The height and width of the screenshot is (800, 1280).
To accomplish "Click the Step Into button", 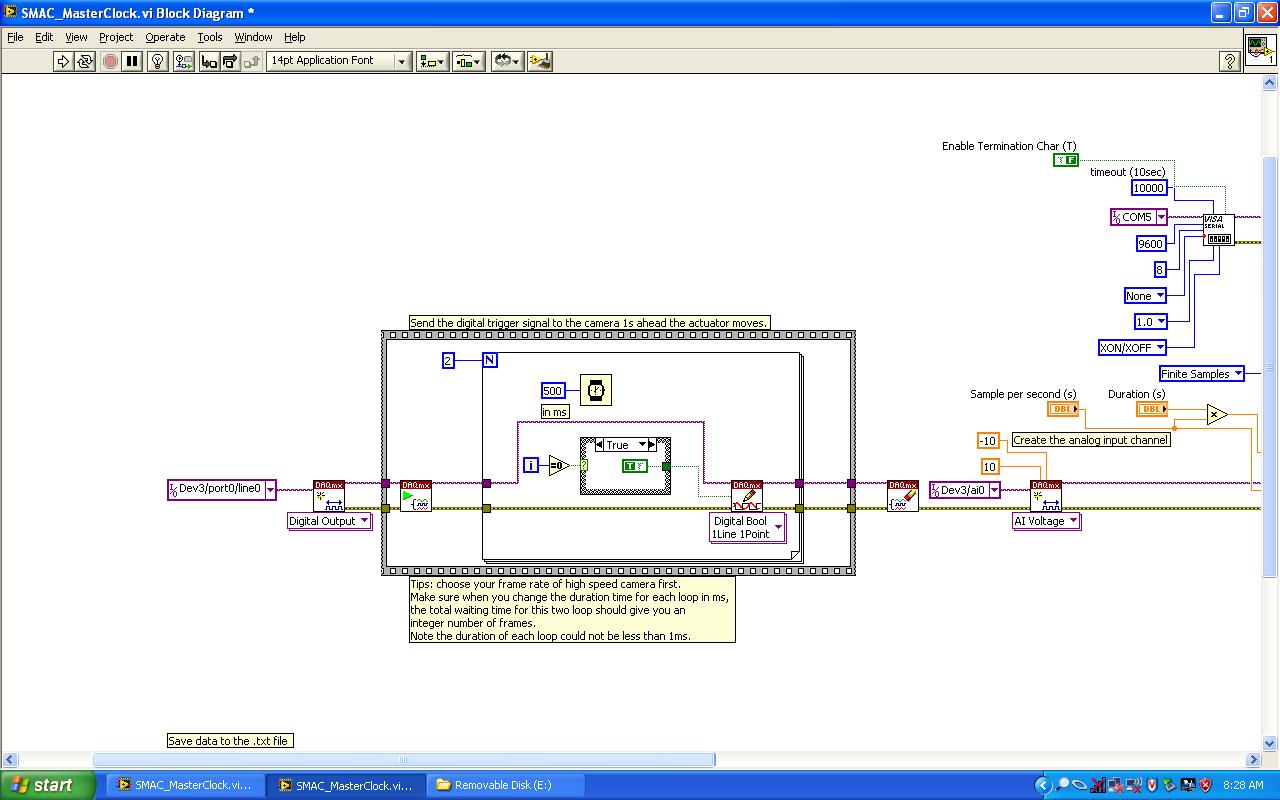I will 209,61.
